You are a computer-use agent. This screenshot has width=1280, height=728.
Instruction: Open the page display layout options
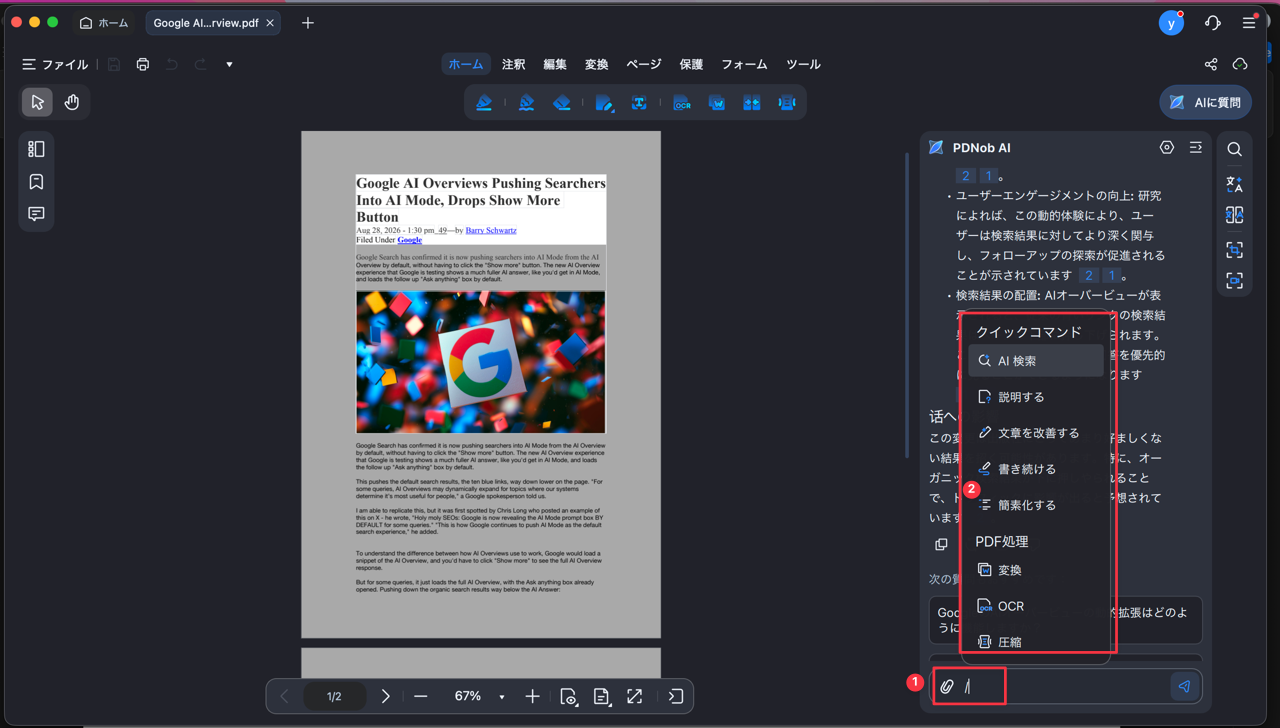point(602,696)
